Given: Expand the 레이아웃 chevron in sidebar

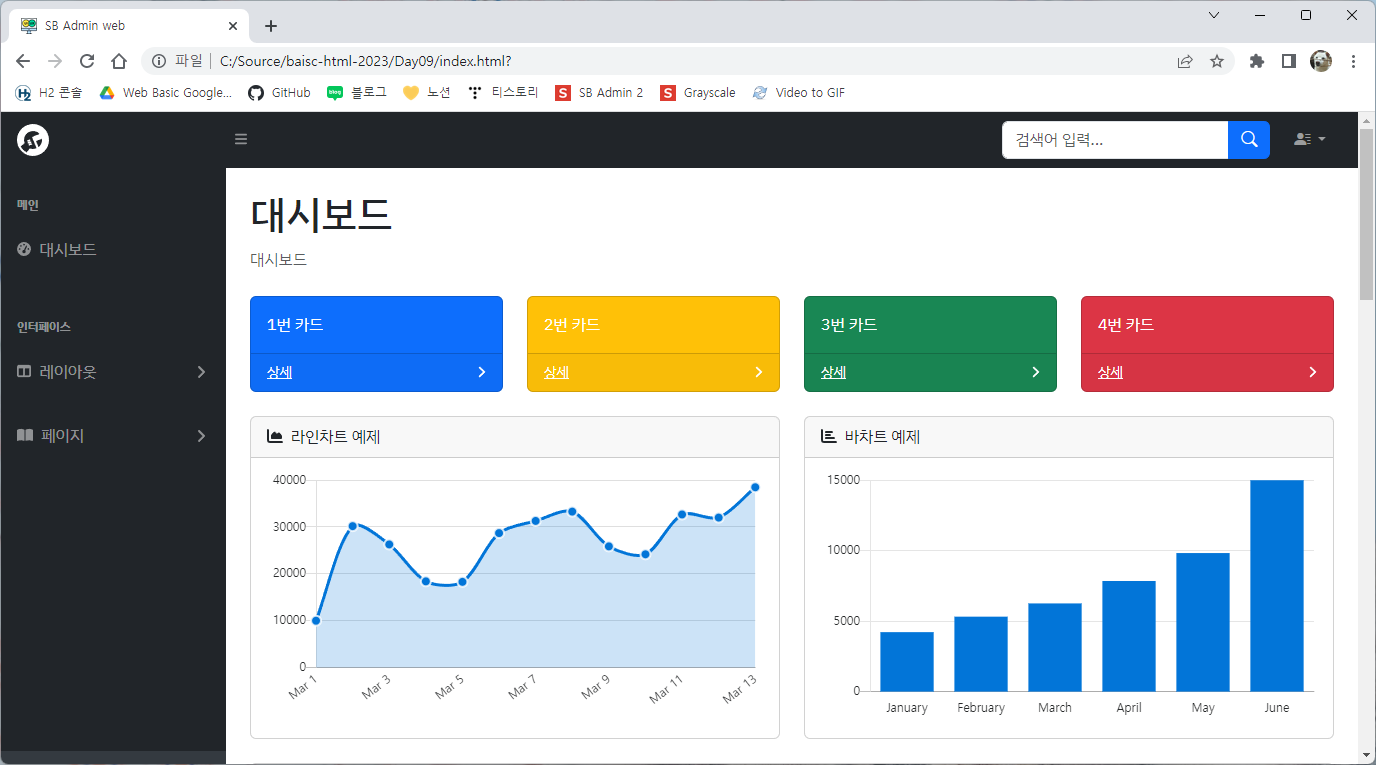Looking at the screenshot, I should click(201, 372).
